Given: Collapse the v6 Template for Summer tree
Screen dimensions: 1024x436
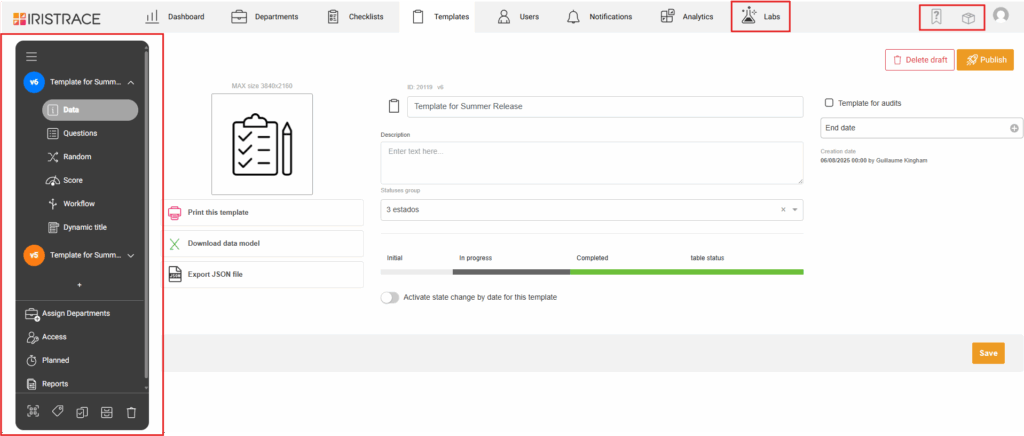Looking at the screenshot, I should click(131, 82).
